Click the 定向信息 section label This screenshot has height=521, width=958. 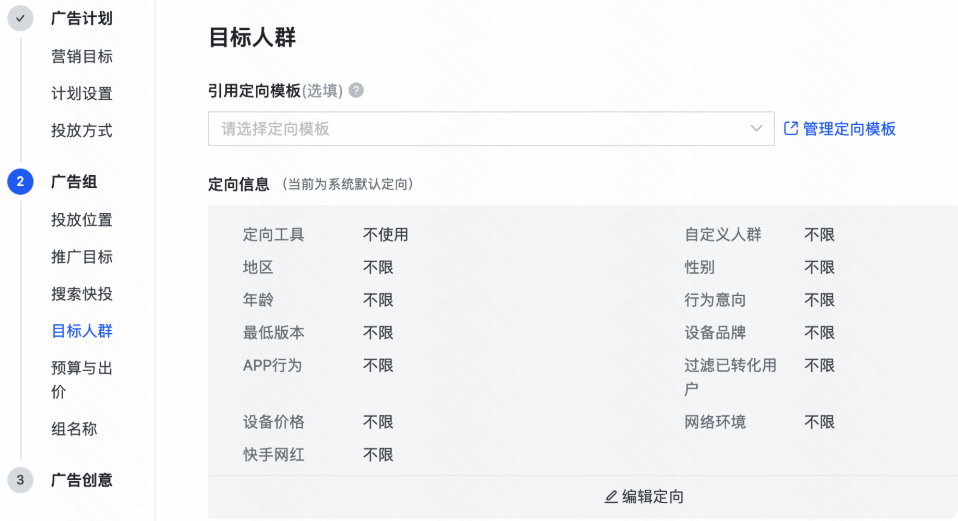238,184
